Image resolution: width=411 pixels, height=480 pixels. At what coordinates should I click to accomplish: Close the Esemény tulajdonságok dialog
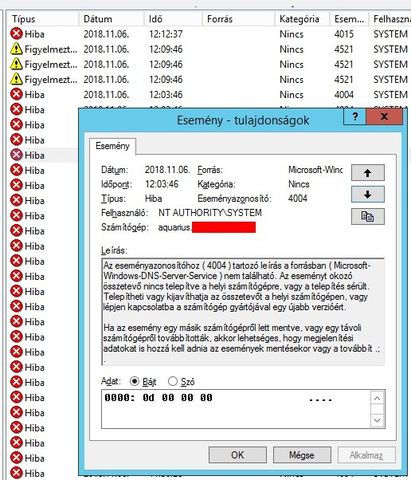coord(384,117)
